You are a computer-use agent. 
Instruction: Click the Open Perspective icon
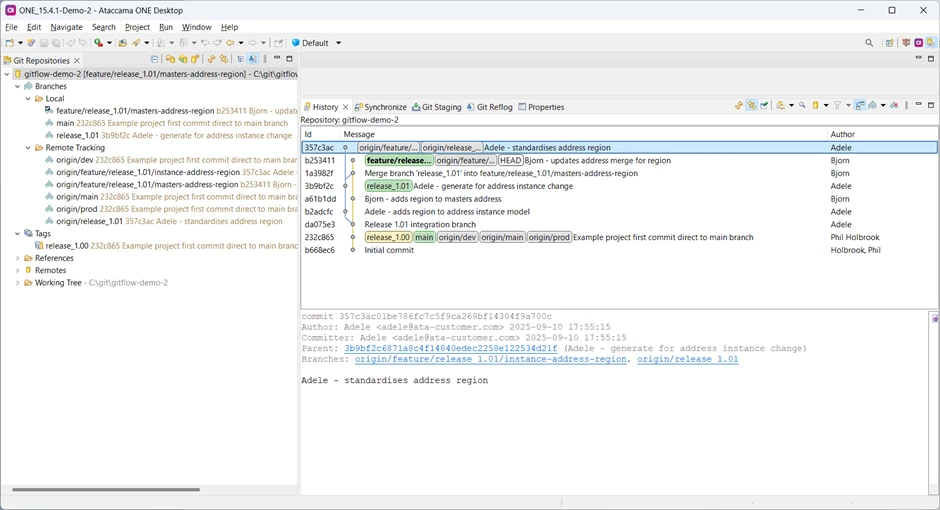pos(889,43)
